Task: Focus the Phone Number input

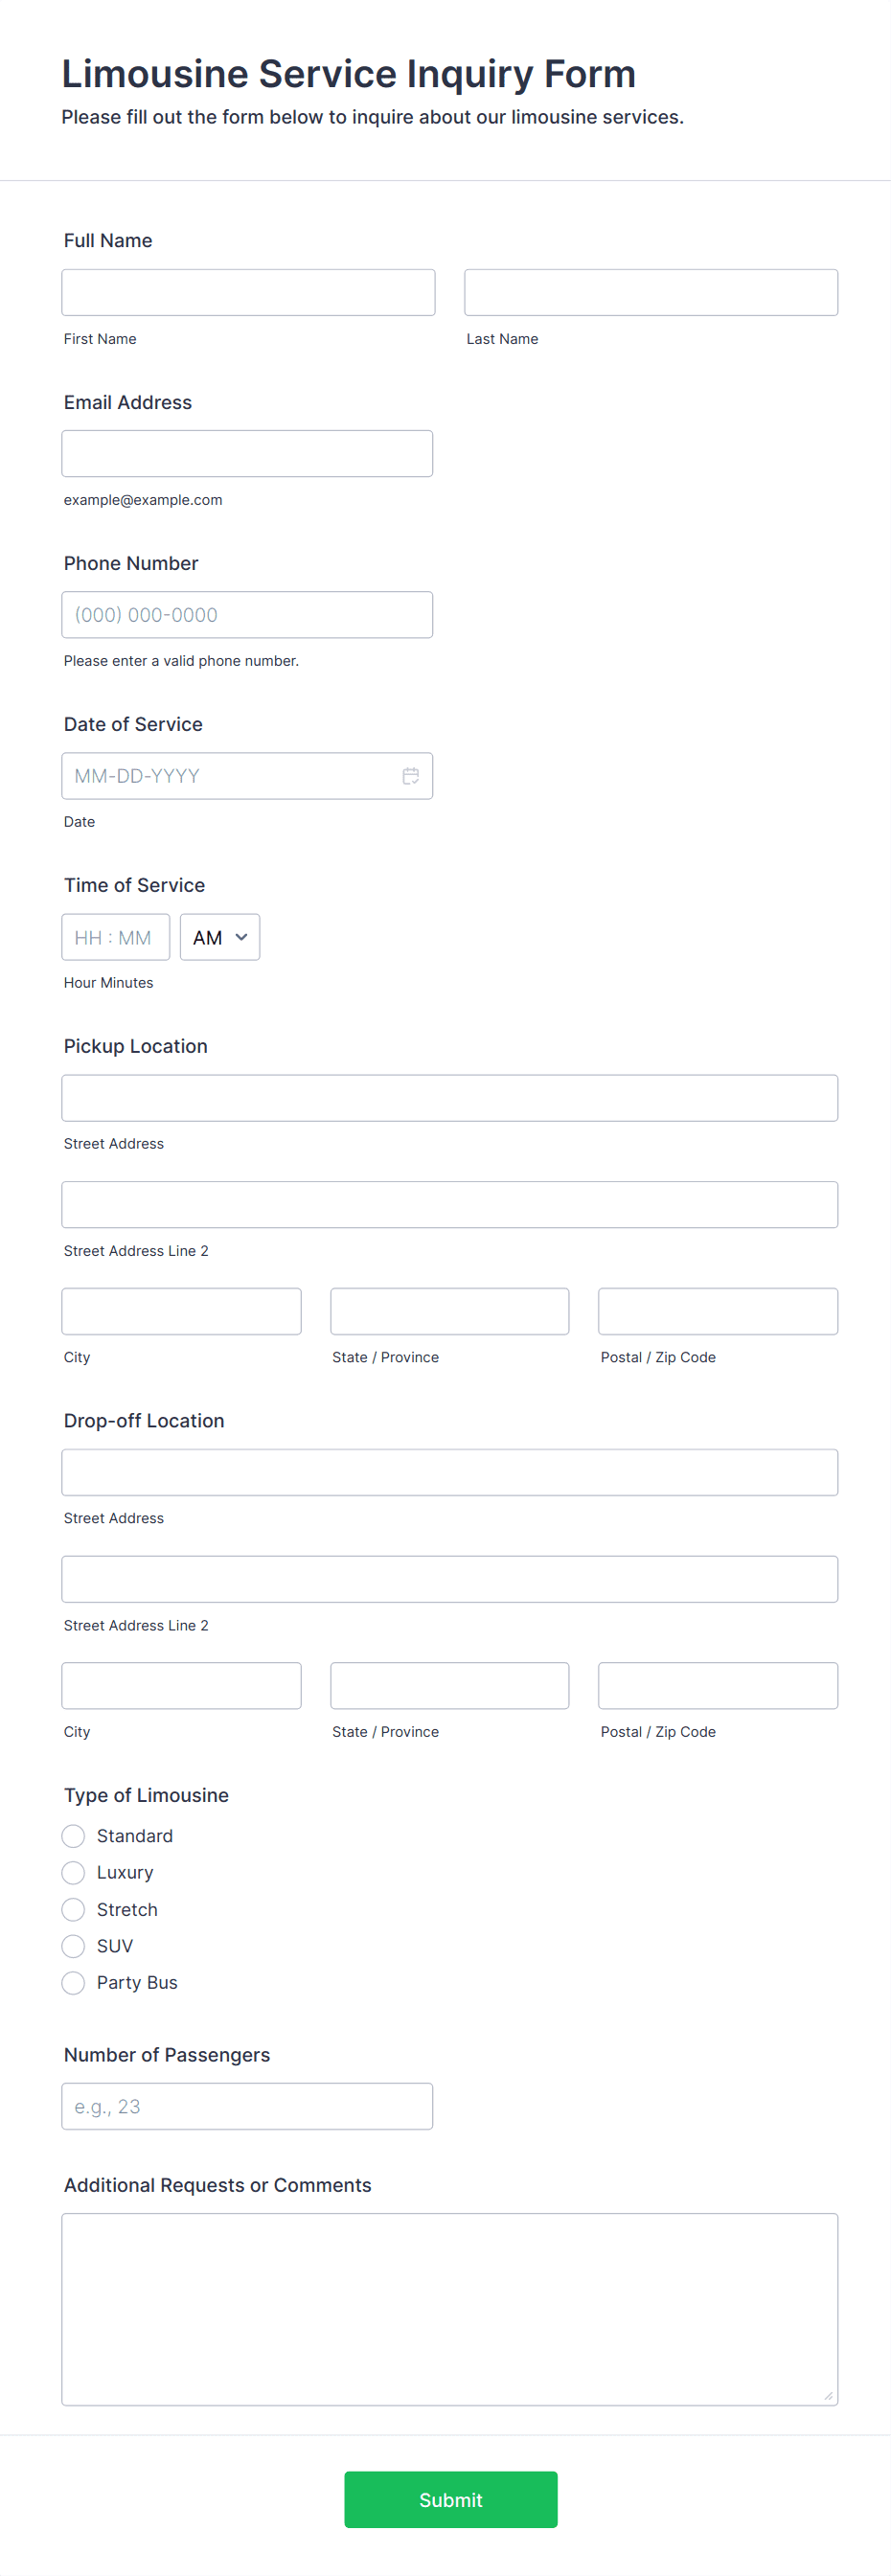Action: (x=247, y=615)
